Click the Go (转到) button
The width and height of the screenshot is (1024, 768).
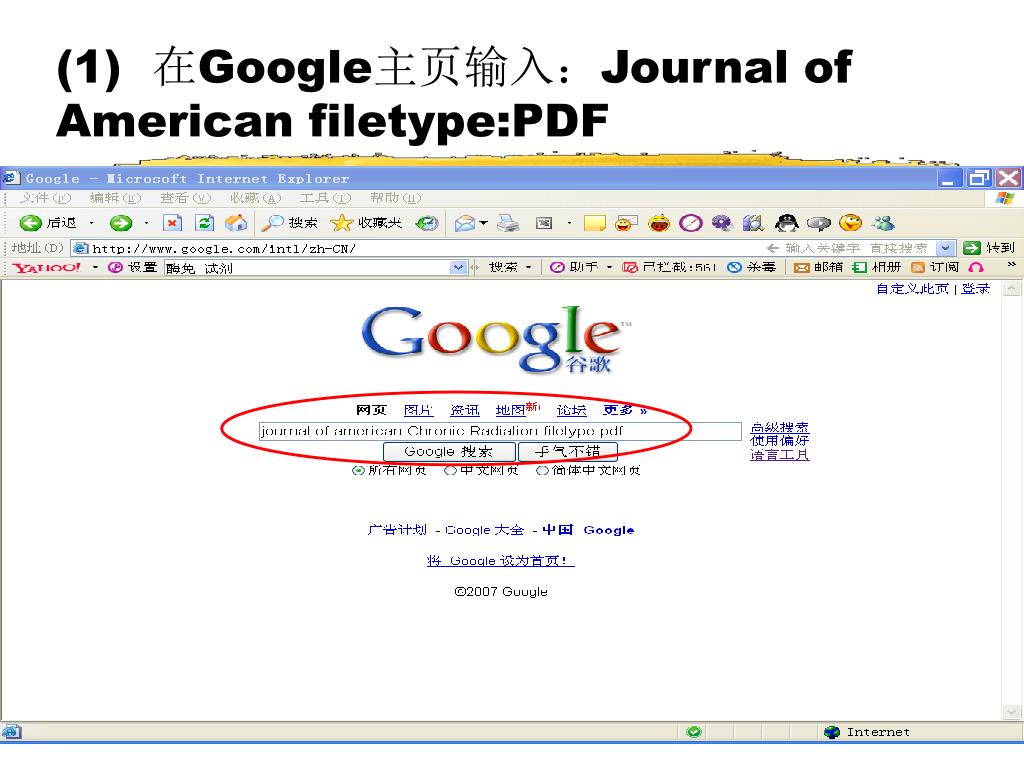989,248
